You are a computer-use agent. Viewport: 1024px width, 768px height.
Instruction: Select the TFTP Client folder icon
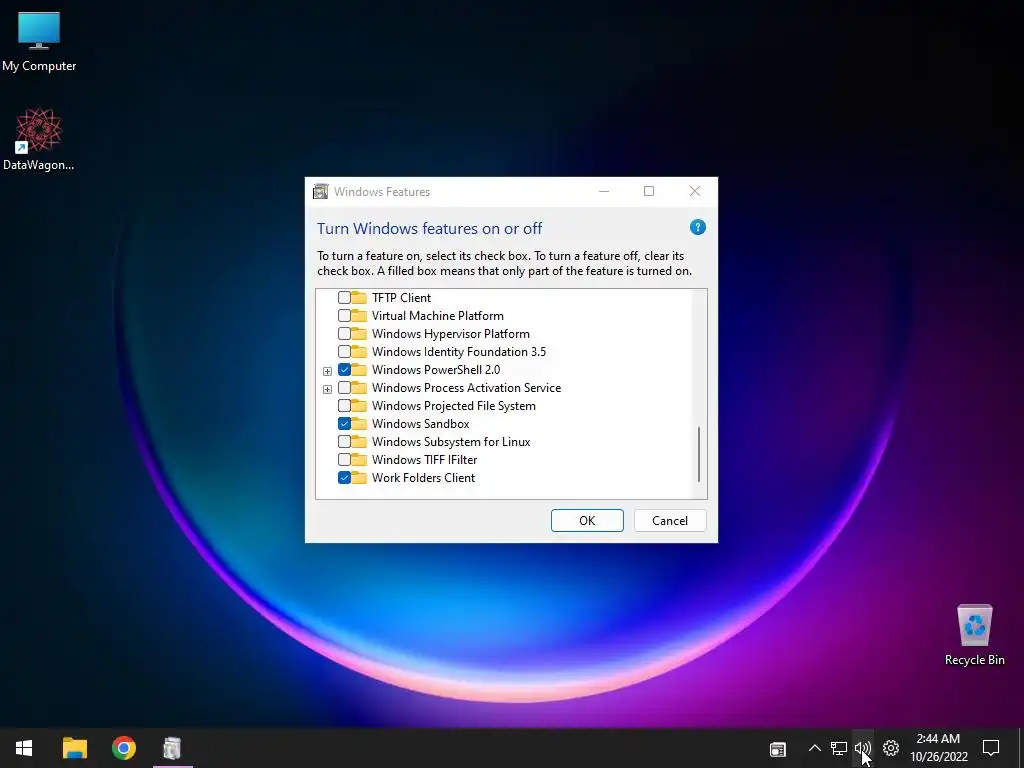pyautogui.click(x=359, y=298)
